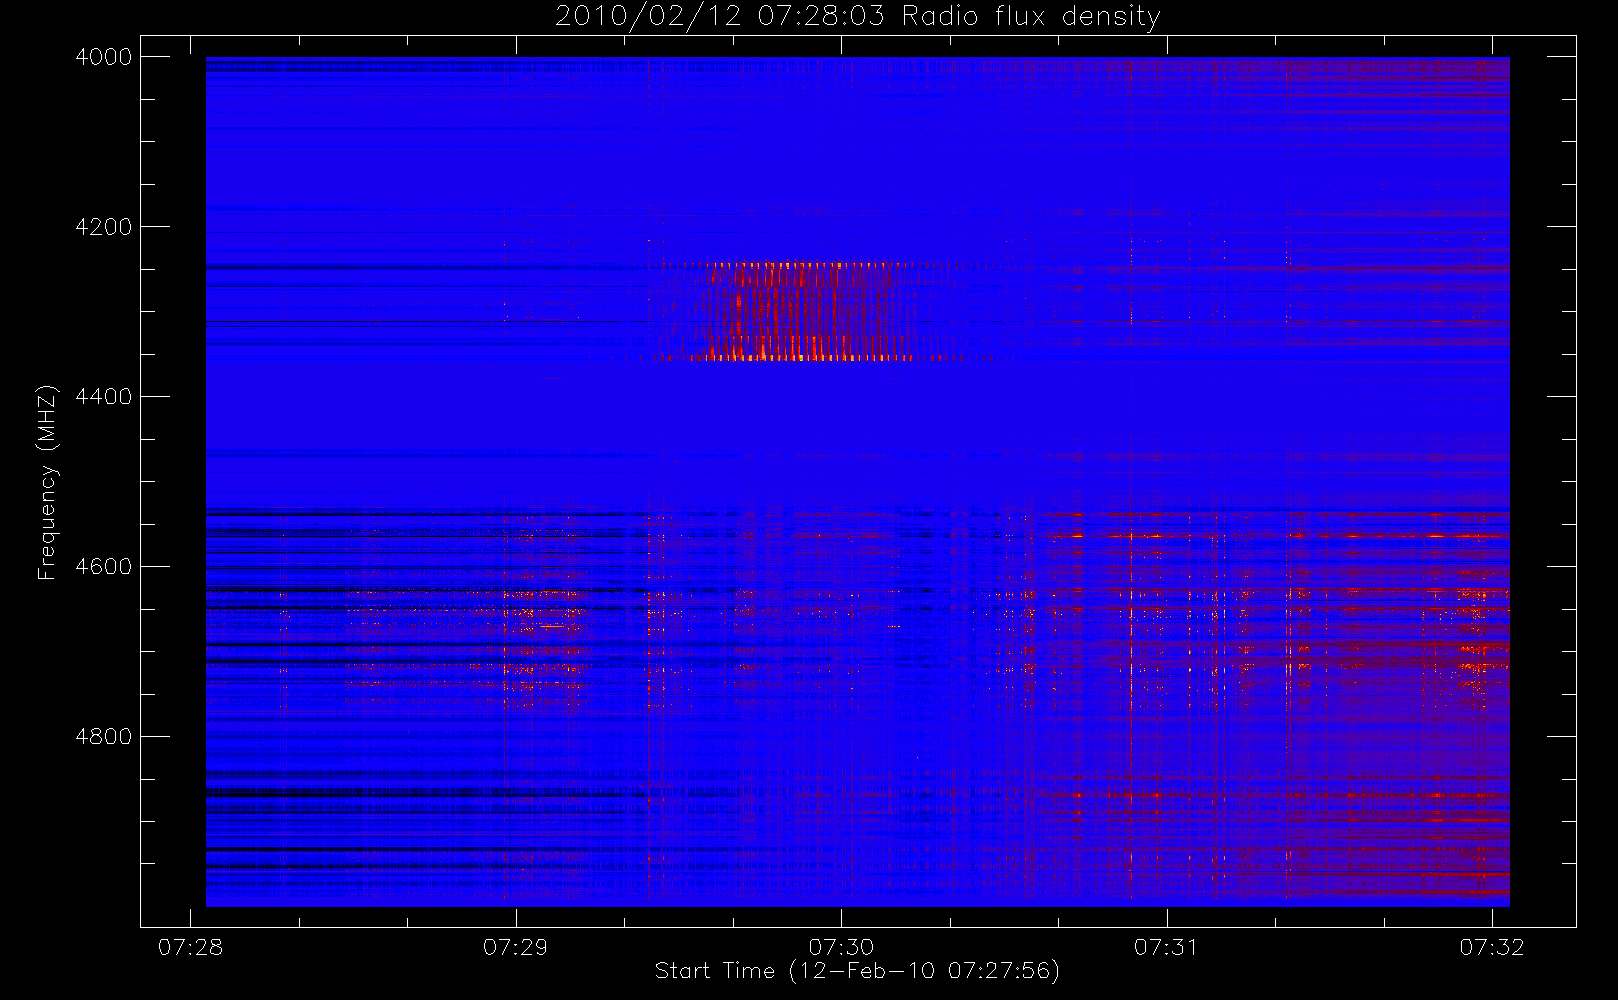Click the 07:29 time tick label

click(x=516, y=947)
